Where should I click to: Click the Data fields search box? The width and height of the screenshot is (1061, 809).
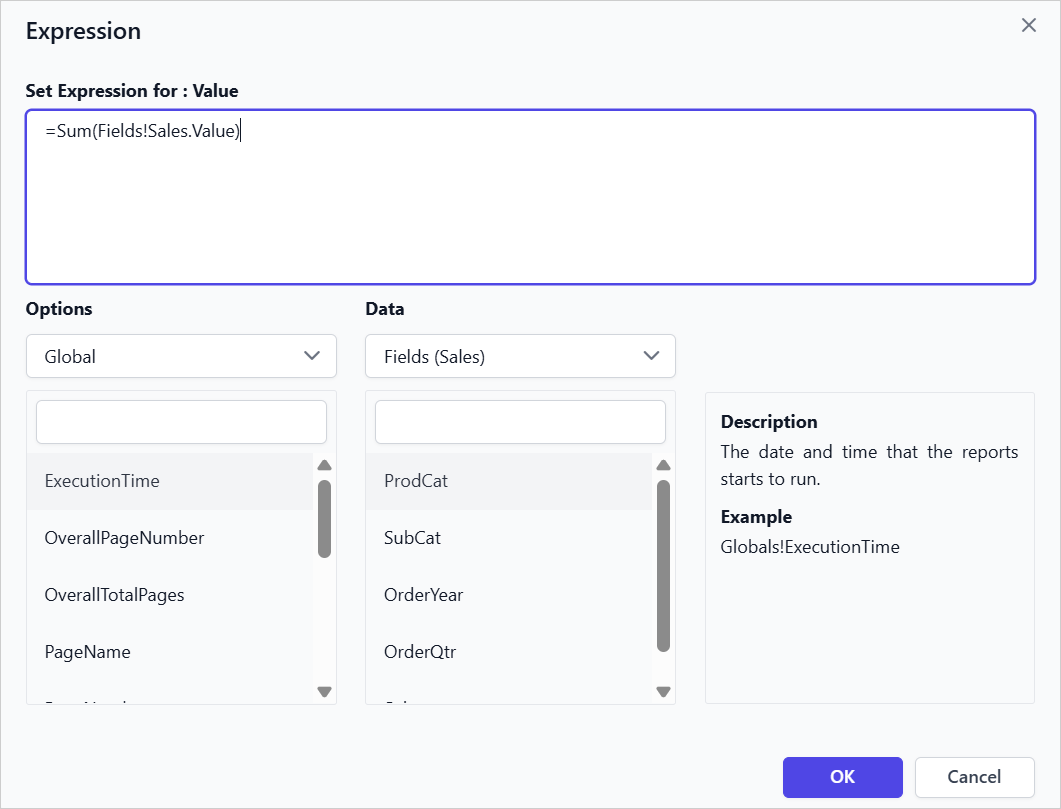[519, 422]
